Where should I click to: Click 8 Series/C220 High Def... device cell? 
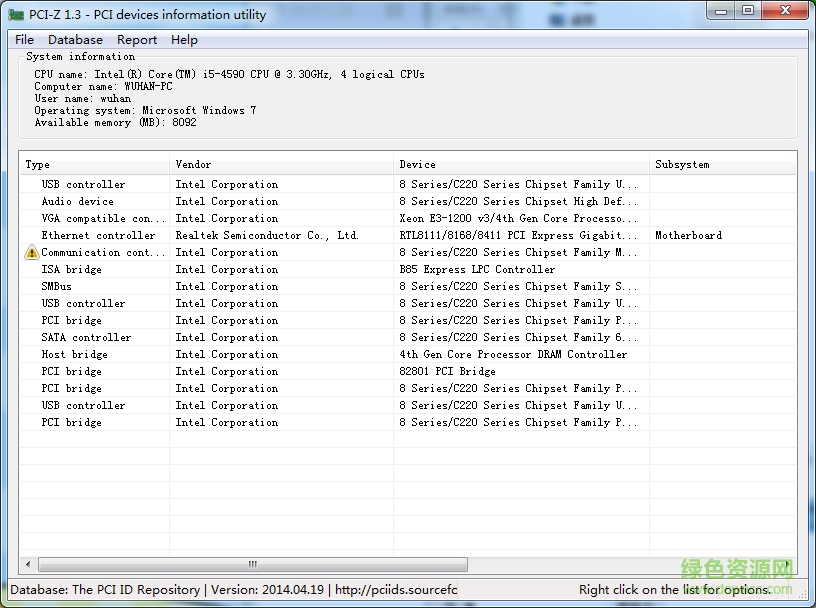[518, 201]
